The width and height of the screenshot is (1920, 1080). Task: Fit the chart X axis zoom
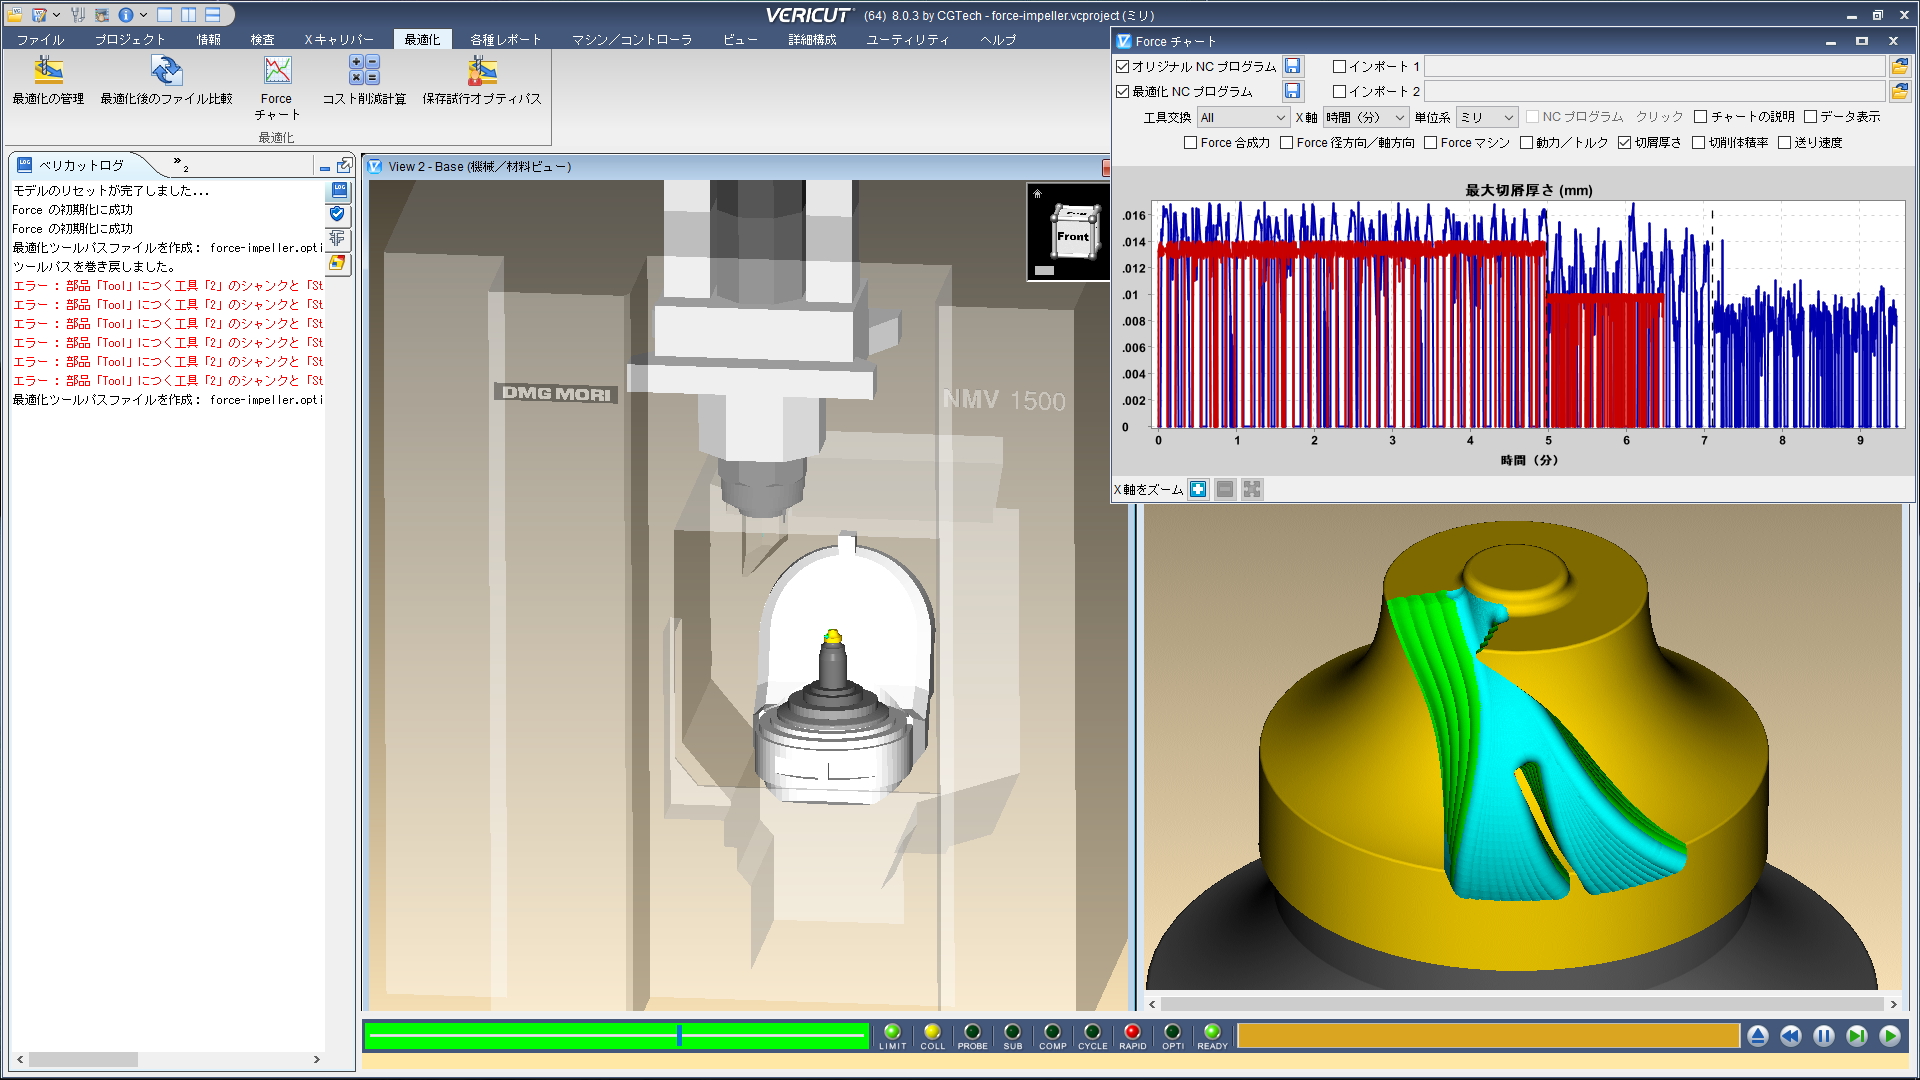[x=1252, y=489]
